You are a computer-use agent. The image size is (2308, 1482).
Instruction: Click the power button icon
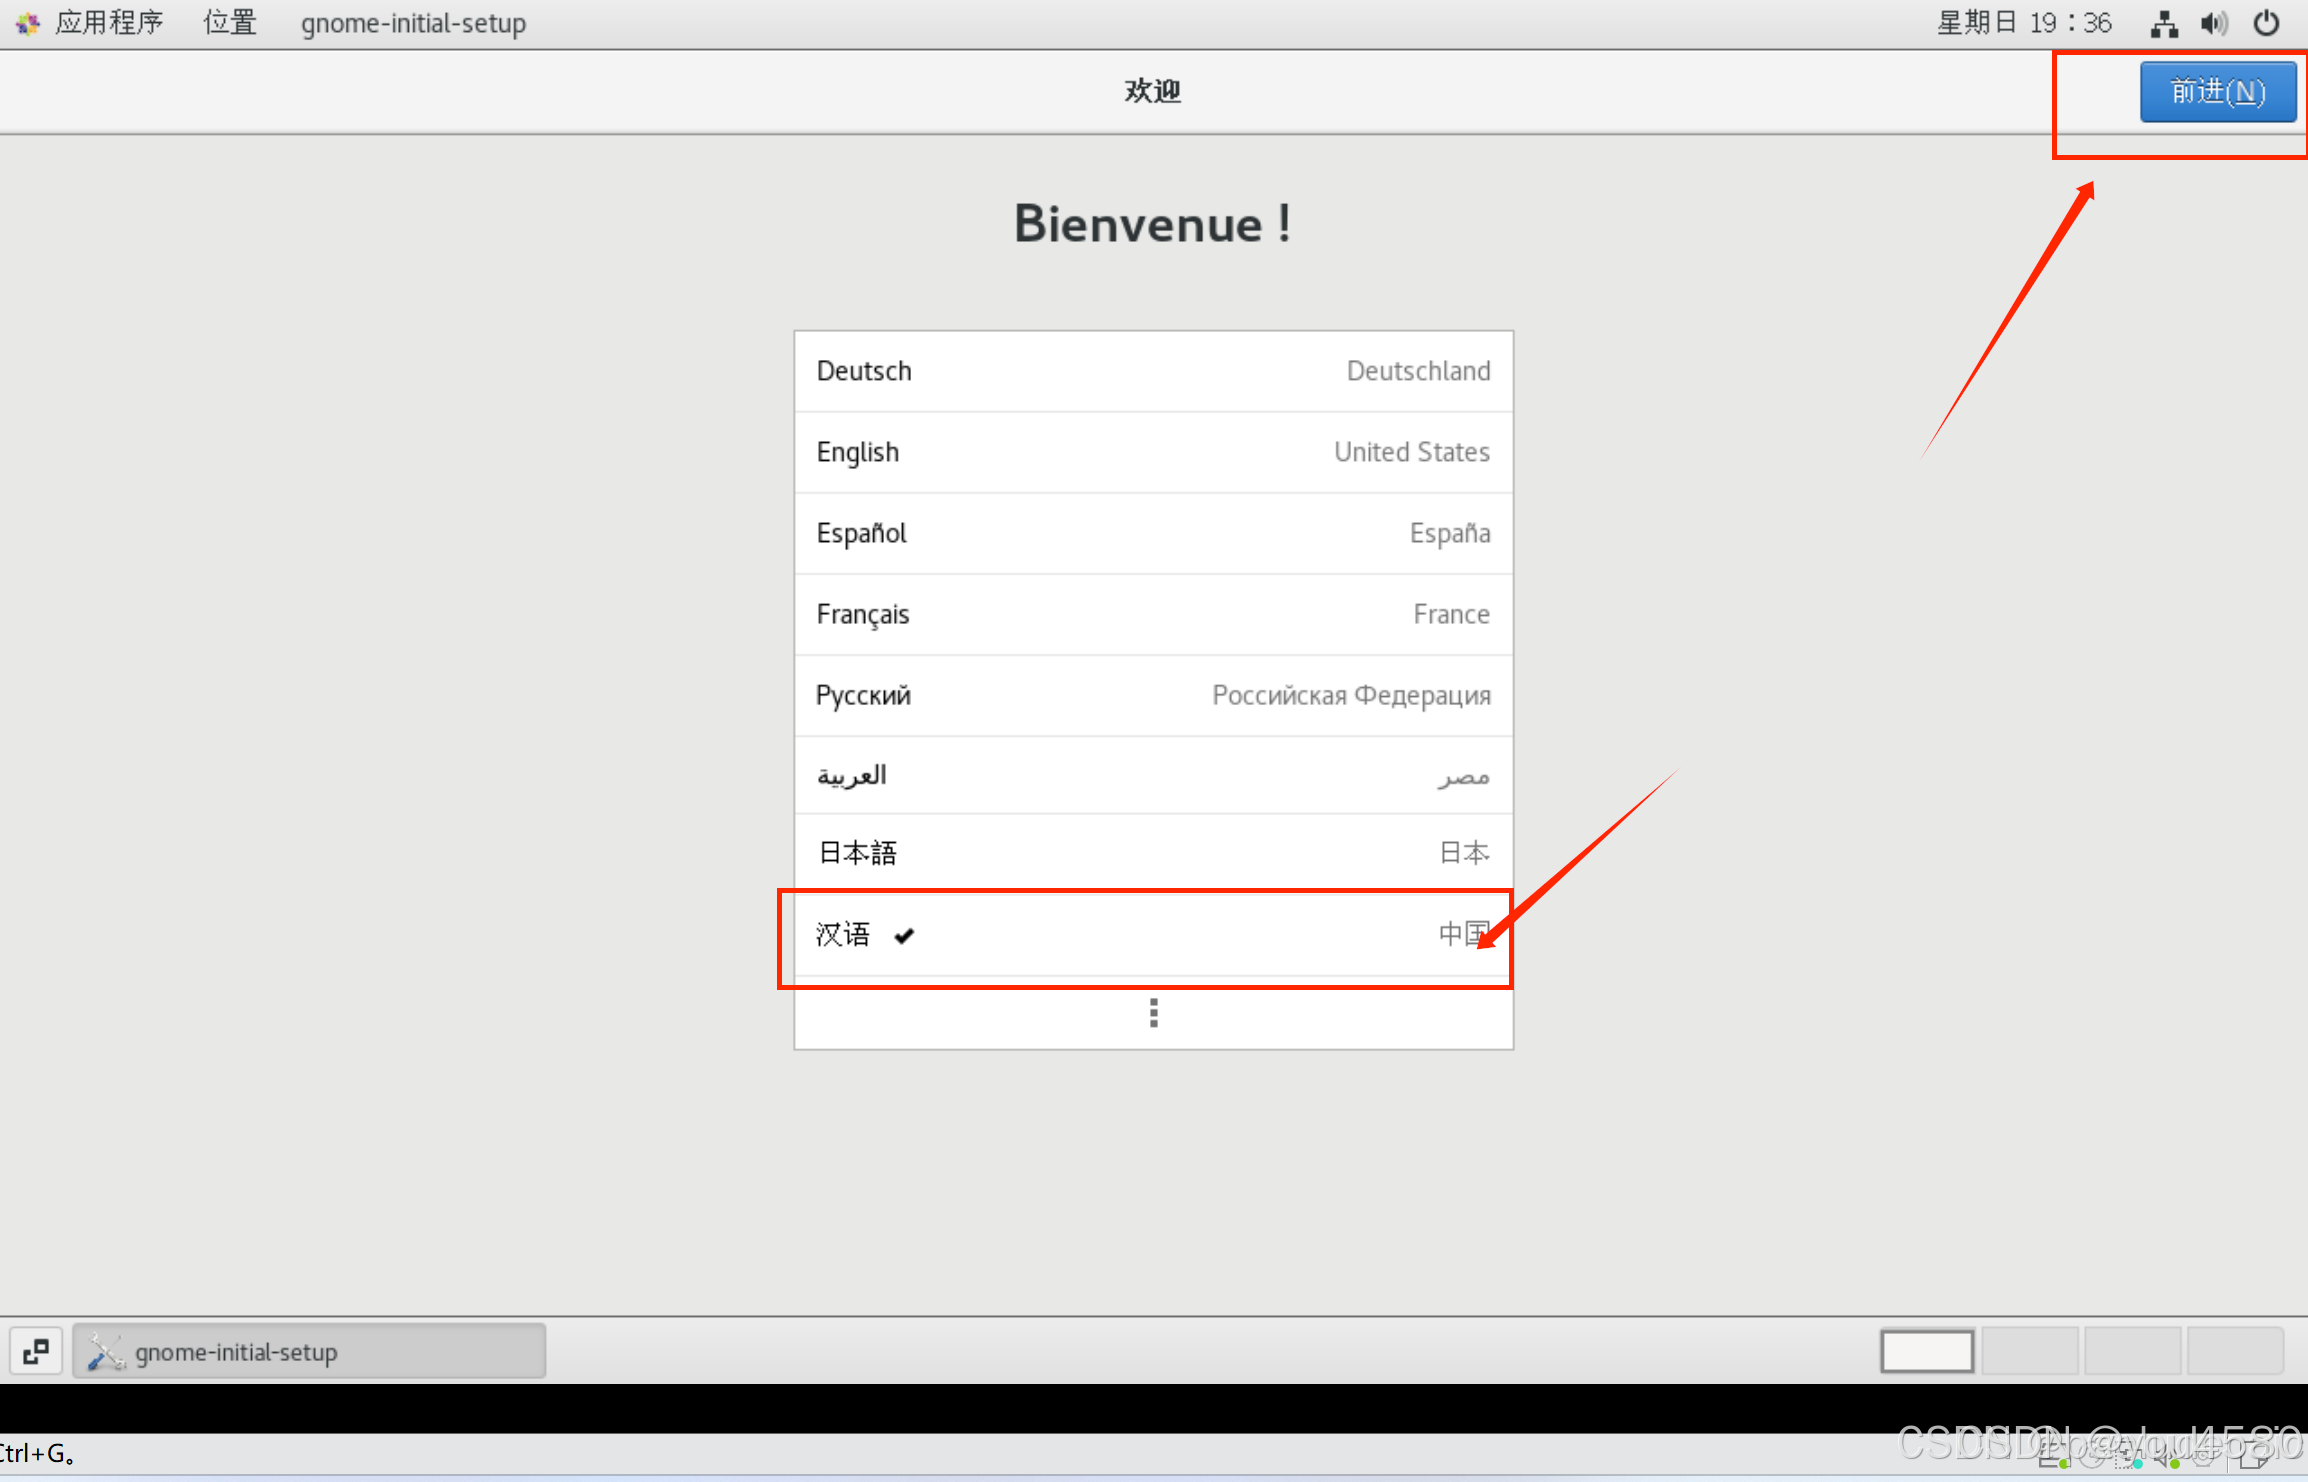pos(2266,23)
